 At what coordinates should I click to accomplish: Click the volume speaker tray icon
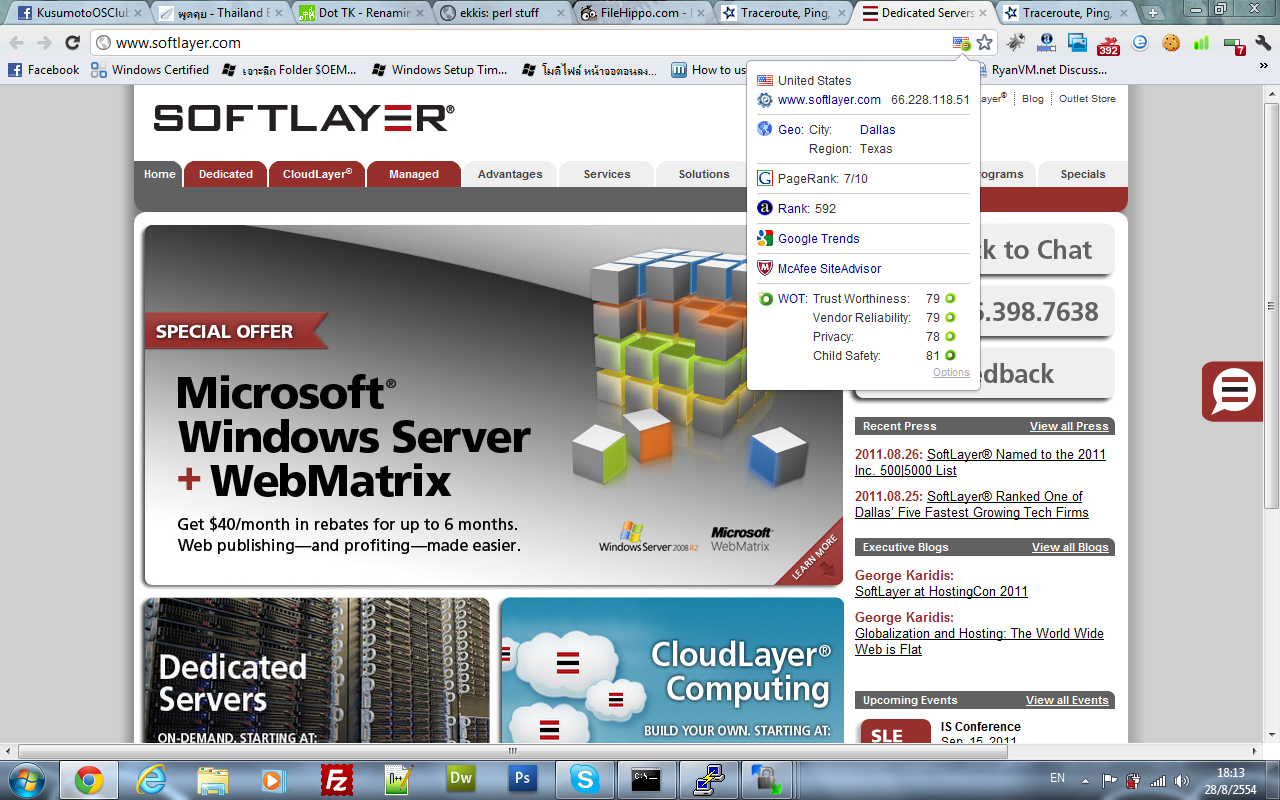(x=1183, y=780)
